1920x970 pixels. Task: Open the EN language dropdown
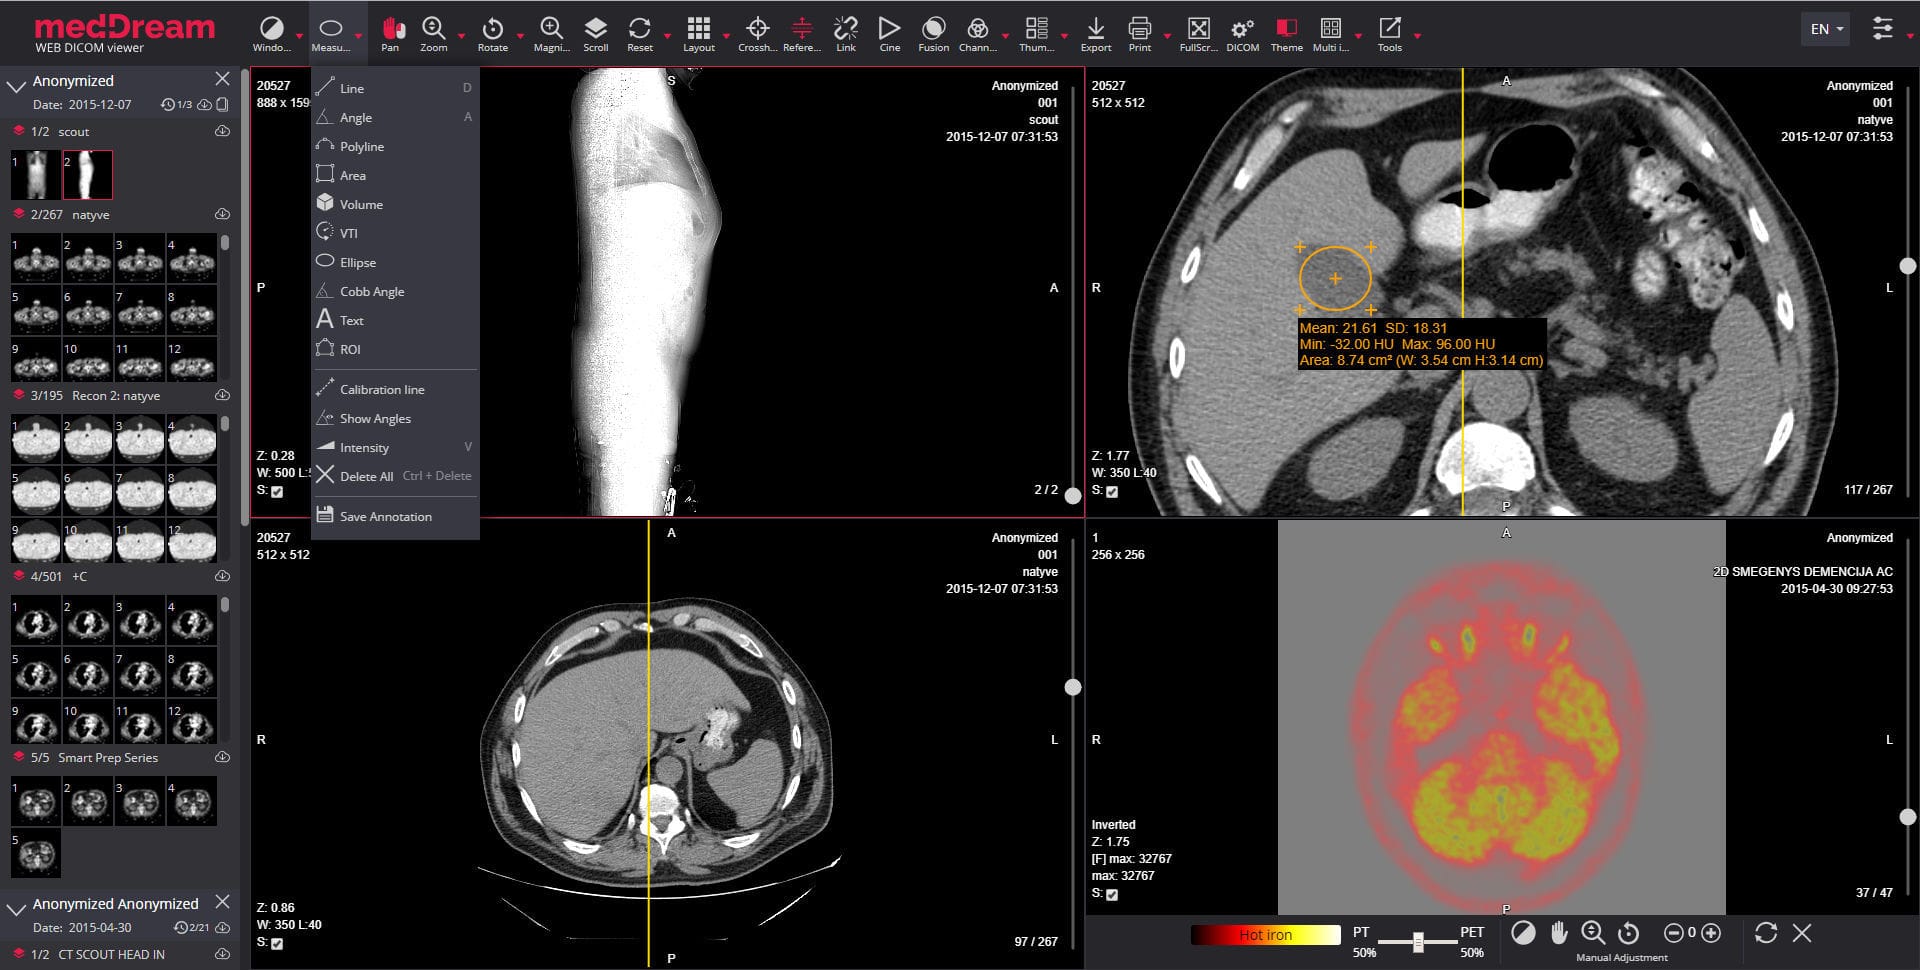(x=1824, y=28)
